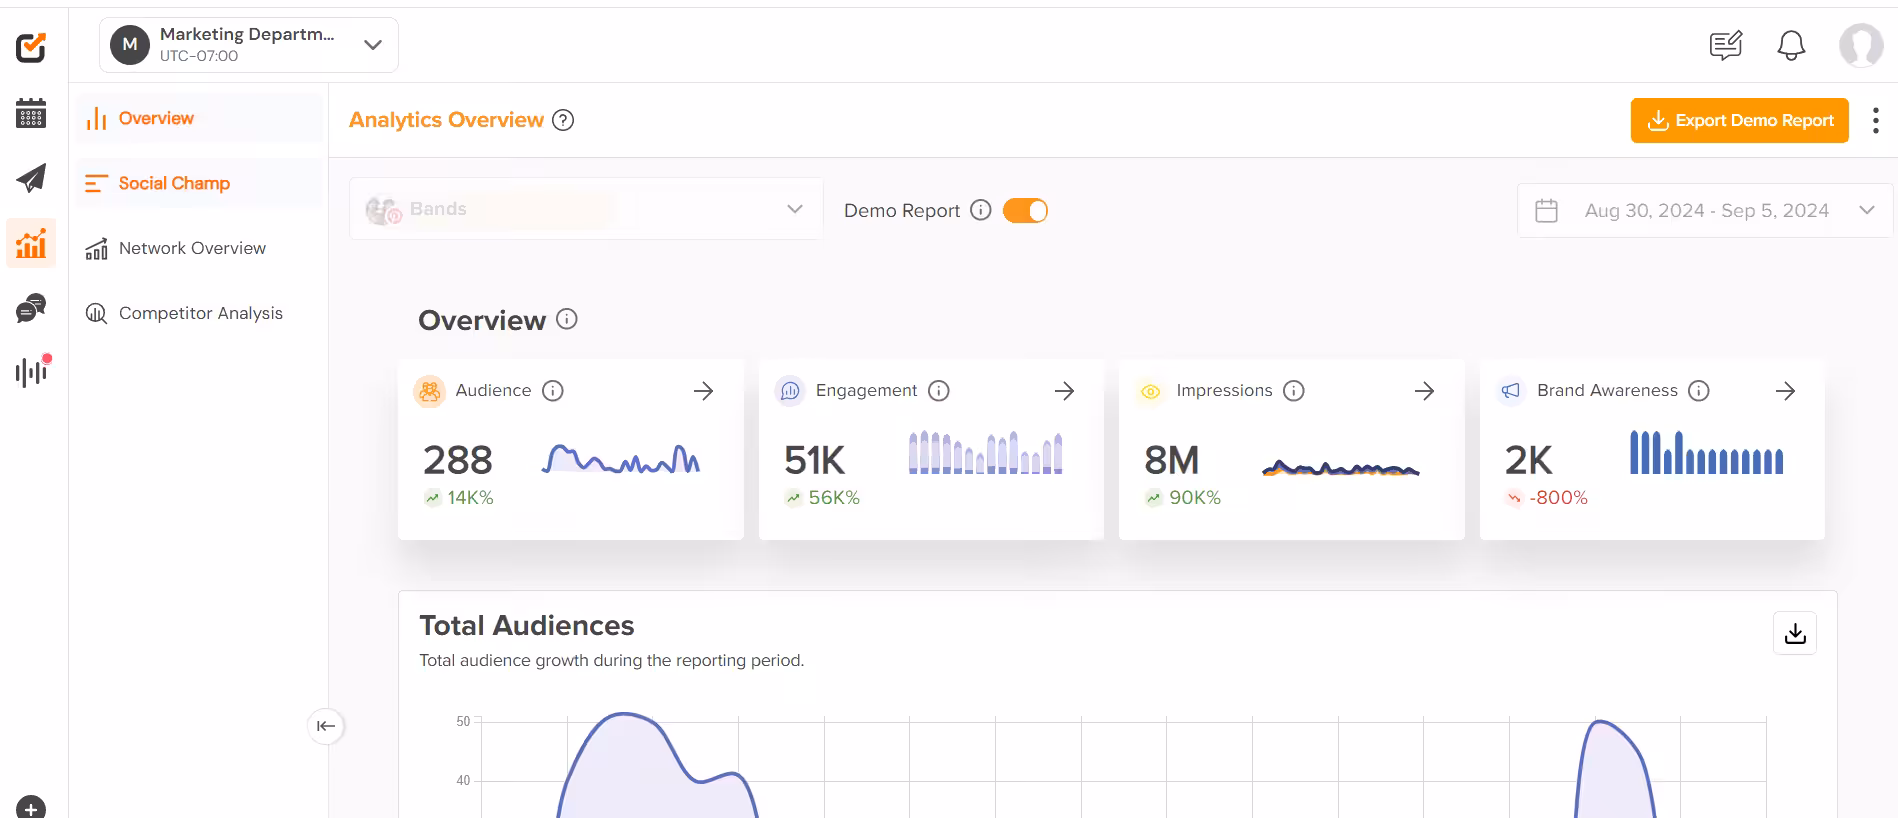Turn off the Demo Report toggle
The image size is (1898, 818).
pyautogui.click(x=1025, y=210)
